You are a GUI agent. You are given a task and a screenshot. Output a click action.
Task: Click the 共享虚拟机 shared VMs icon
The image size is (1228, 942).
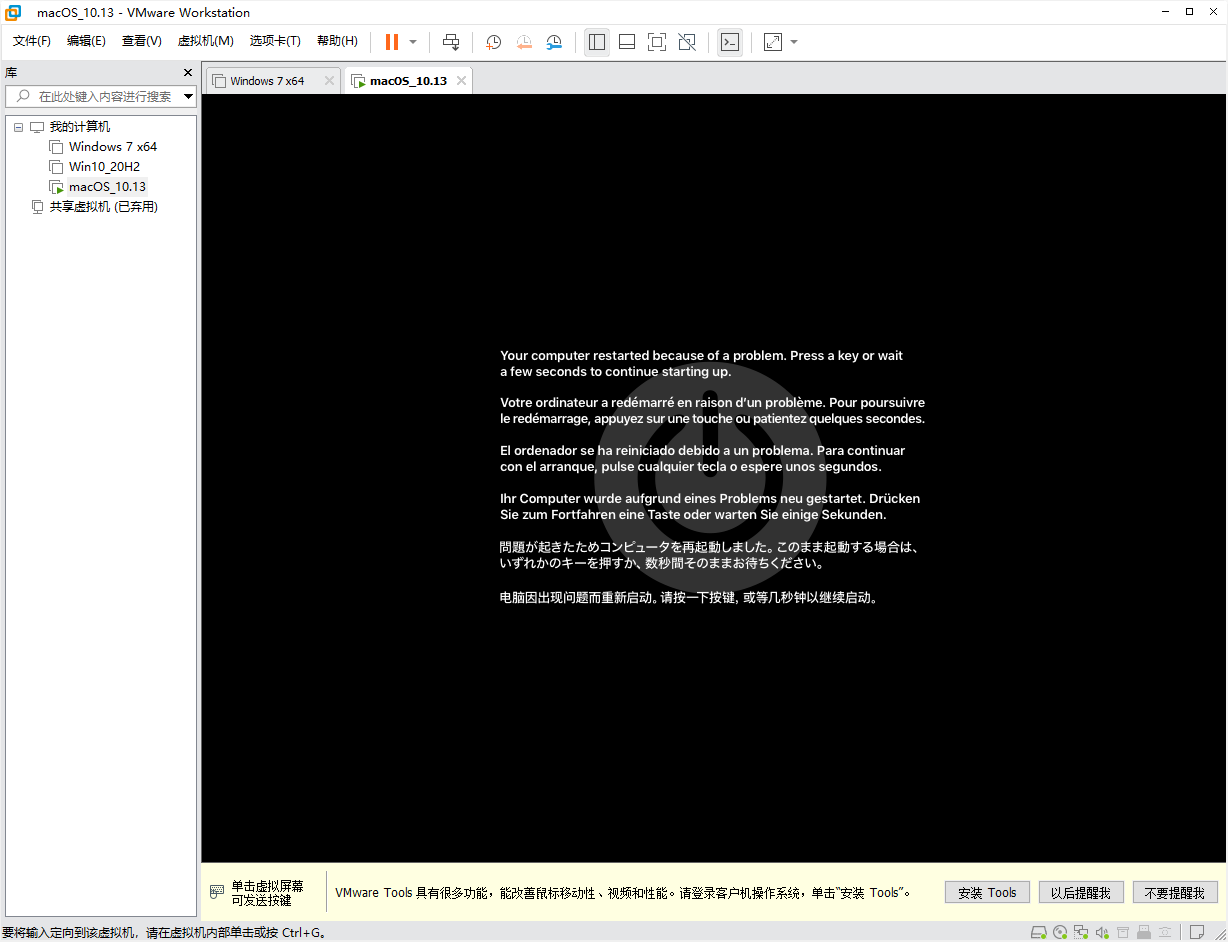37,207
